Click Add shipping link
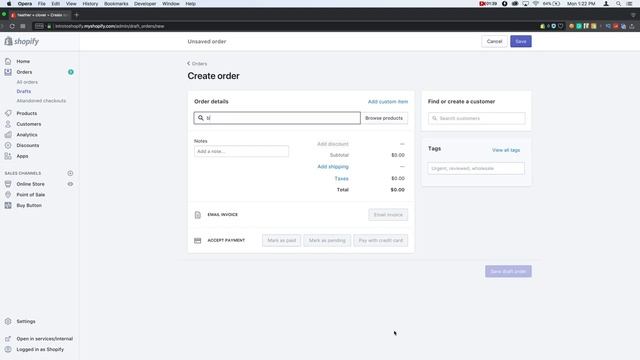The image size is (640, 360). (333, 167)
